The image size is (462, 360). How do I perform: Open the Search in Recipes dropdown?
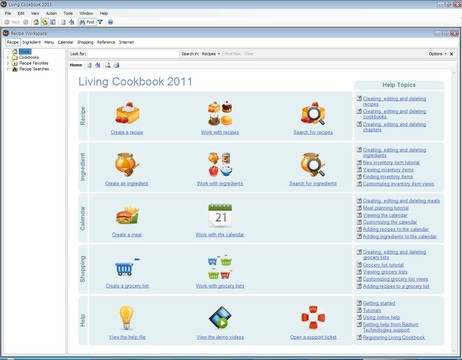point(211,54)
